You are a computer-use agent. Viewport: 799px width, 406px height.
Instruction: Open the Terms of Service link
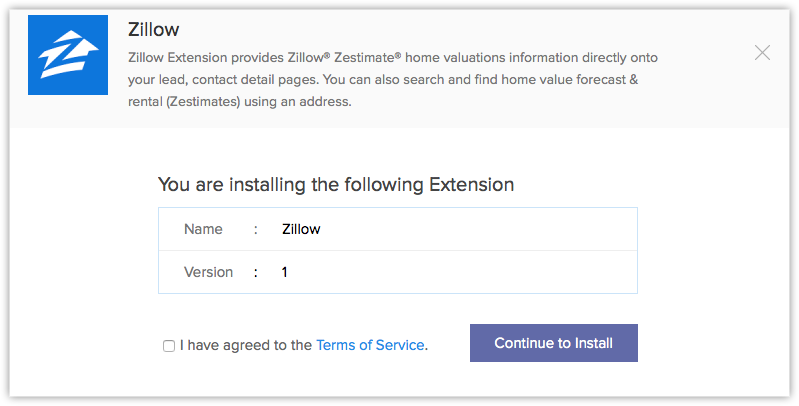click(x=370, y=345)
